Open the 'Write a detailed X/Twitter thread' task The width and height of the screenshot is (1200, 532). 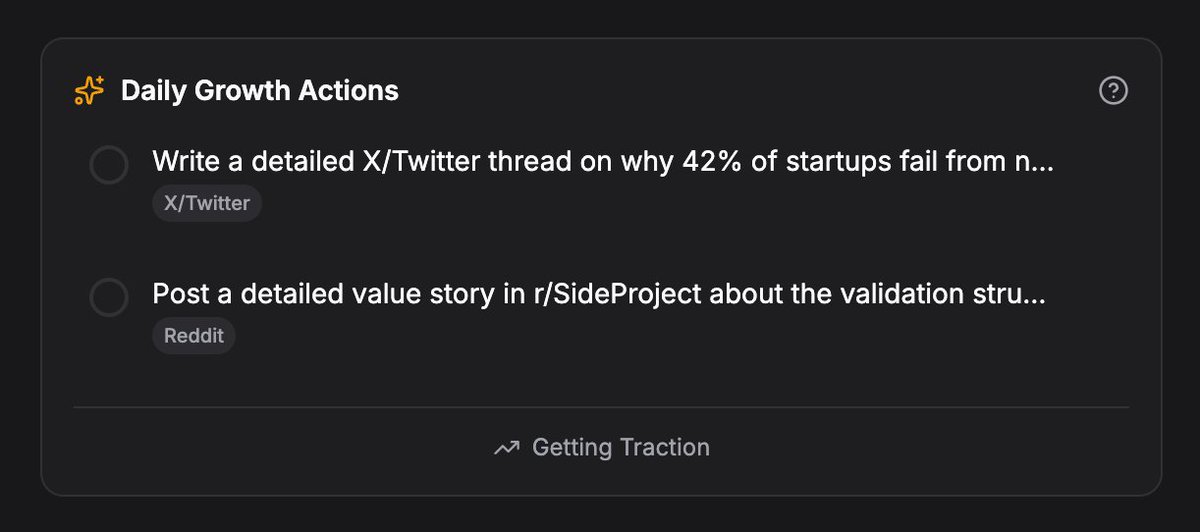pos(603,162)
